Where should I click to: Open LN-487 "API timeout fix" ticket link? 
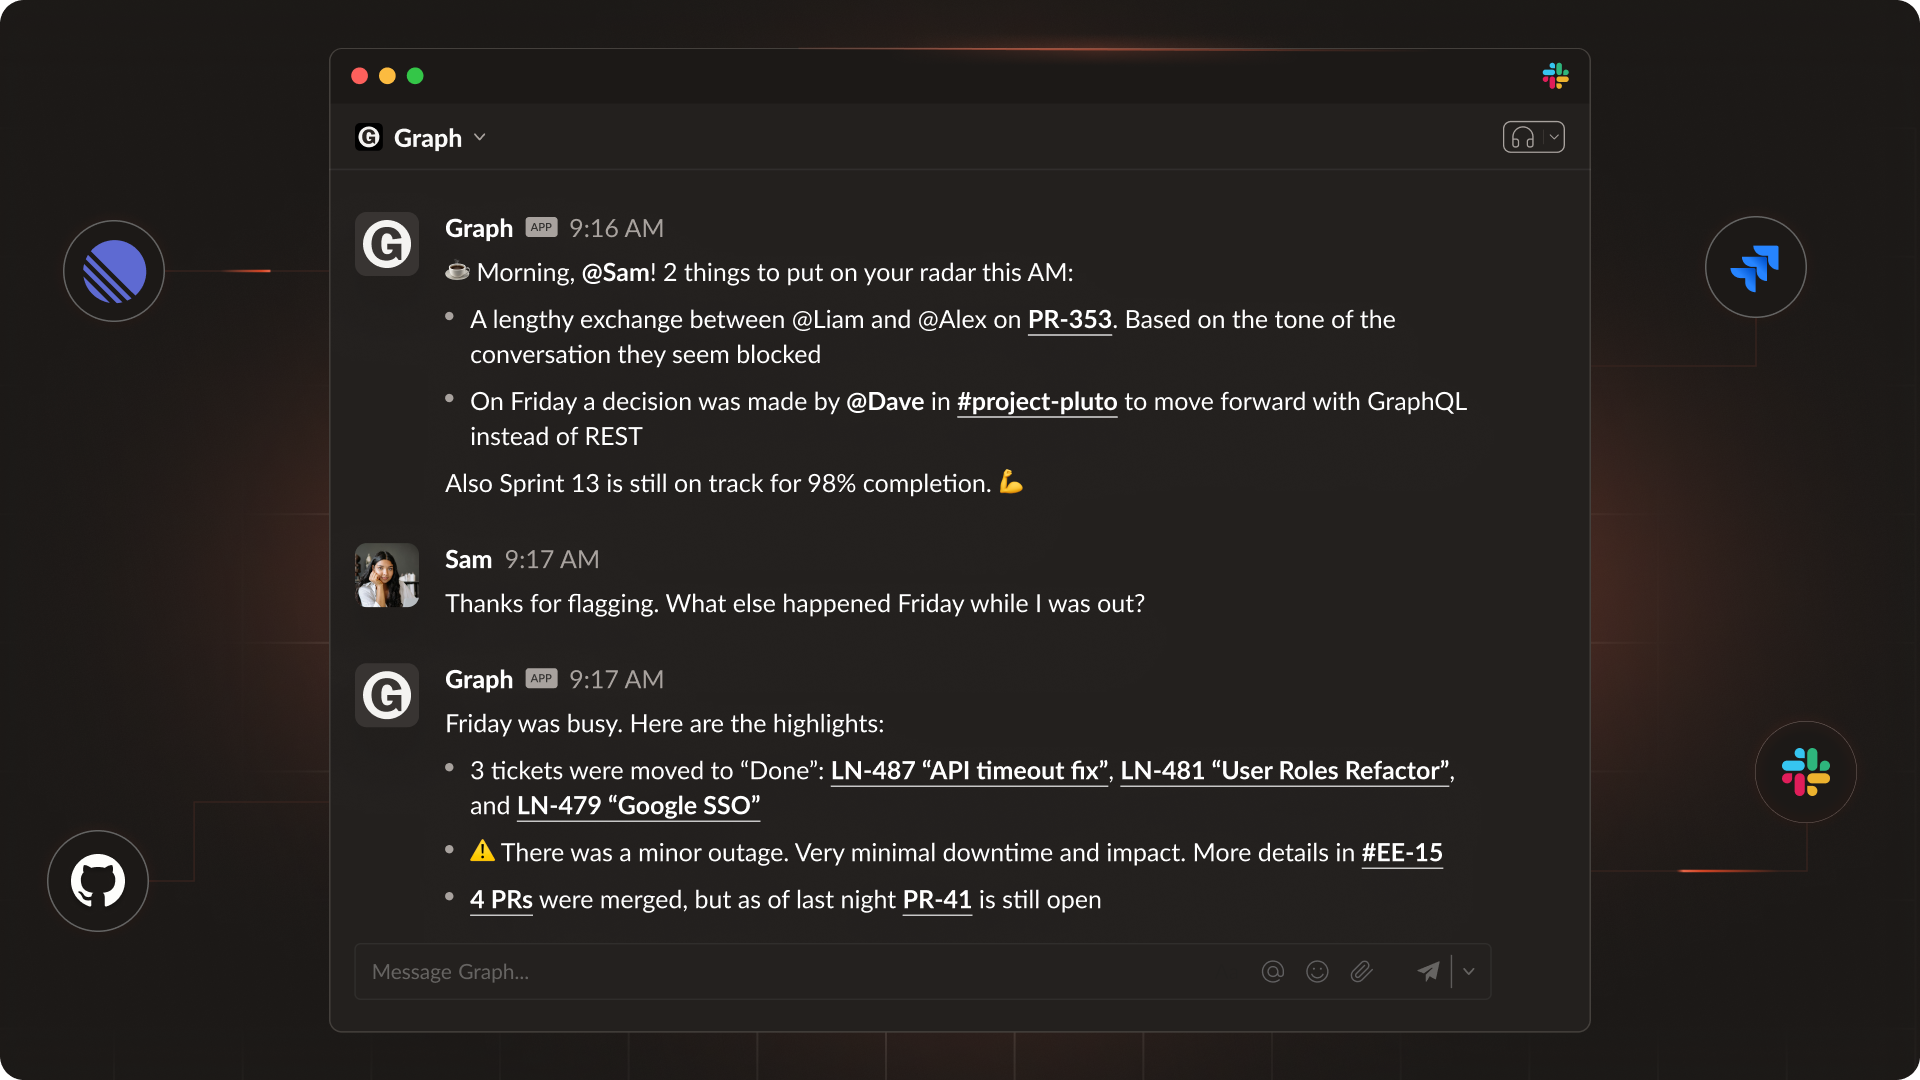click(969, 771)
